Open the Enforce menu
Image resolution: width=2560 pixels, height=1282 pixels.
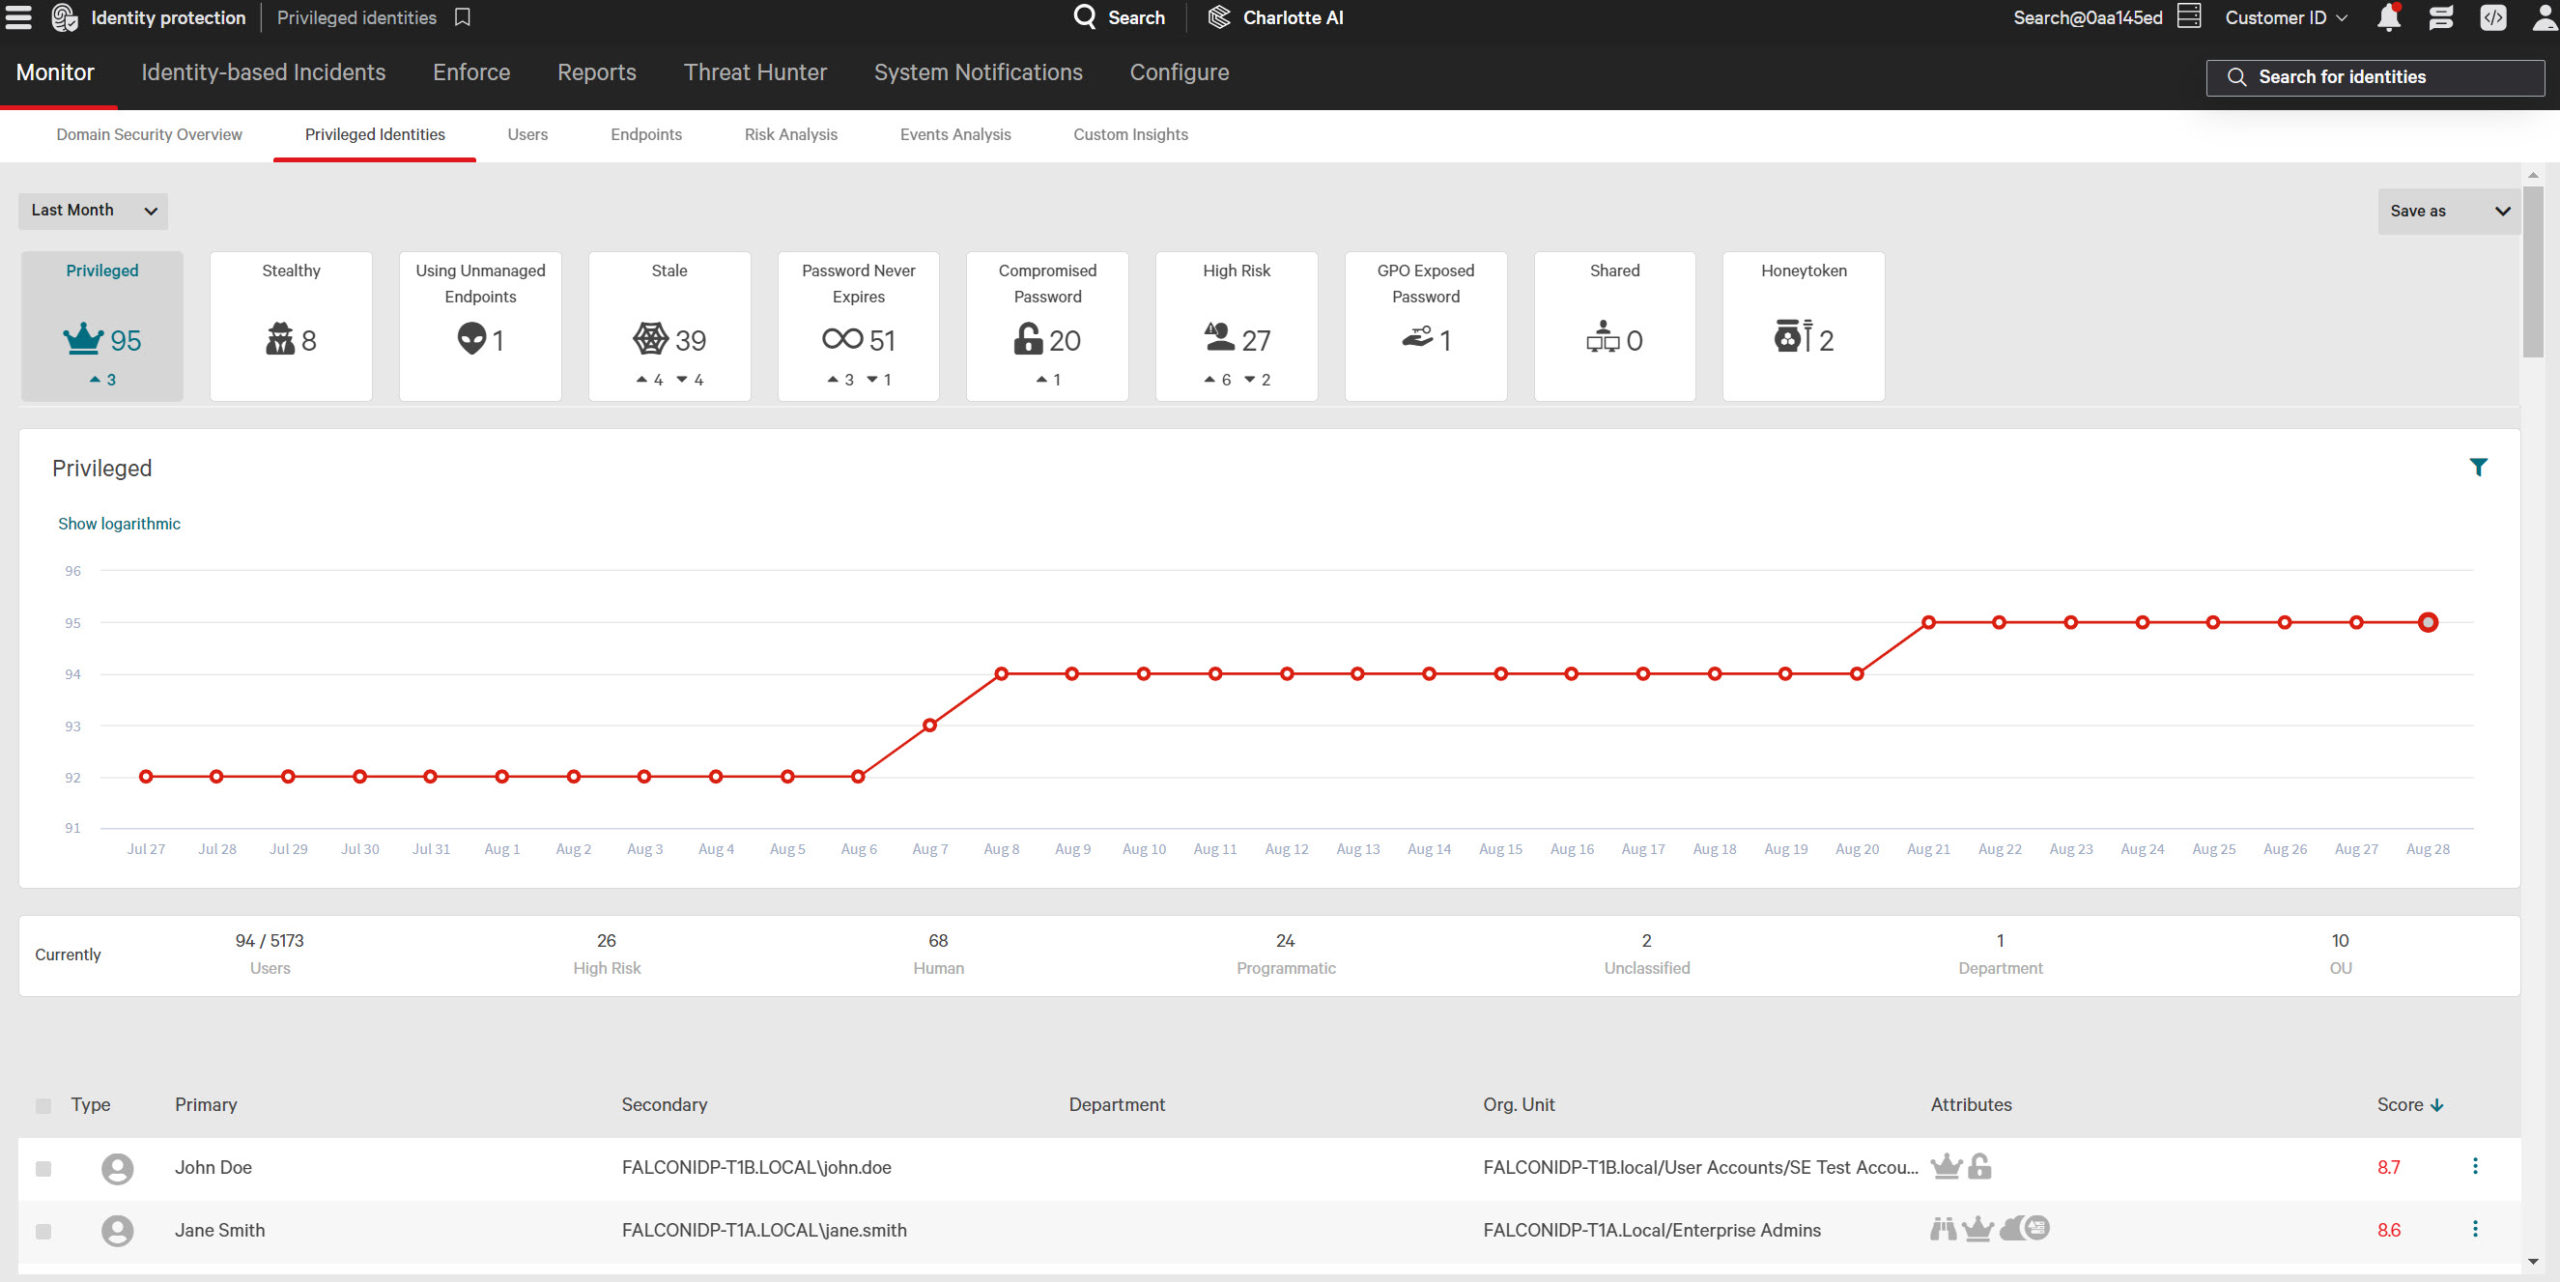pyautogui.click(x=471, y=72)
